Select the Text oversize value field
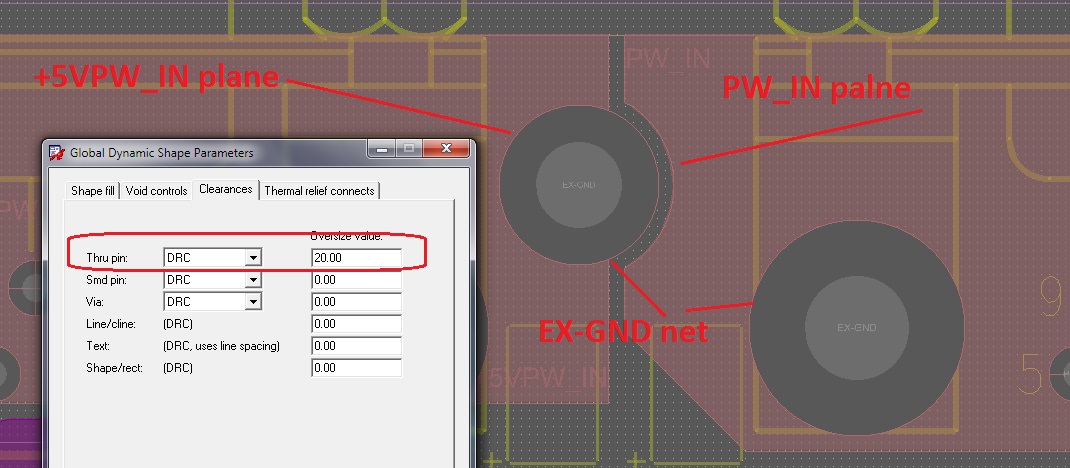 click(x=356, y=346)
